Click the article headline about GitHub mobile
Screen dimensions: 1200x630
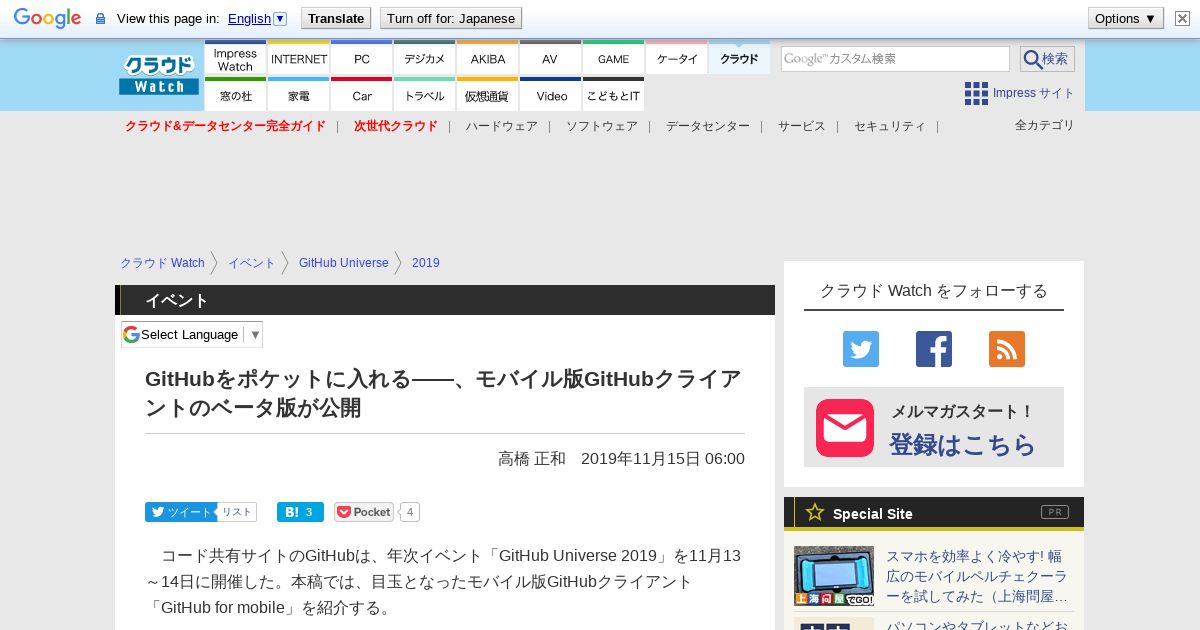tap(443, 393)
